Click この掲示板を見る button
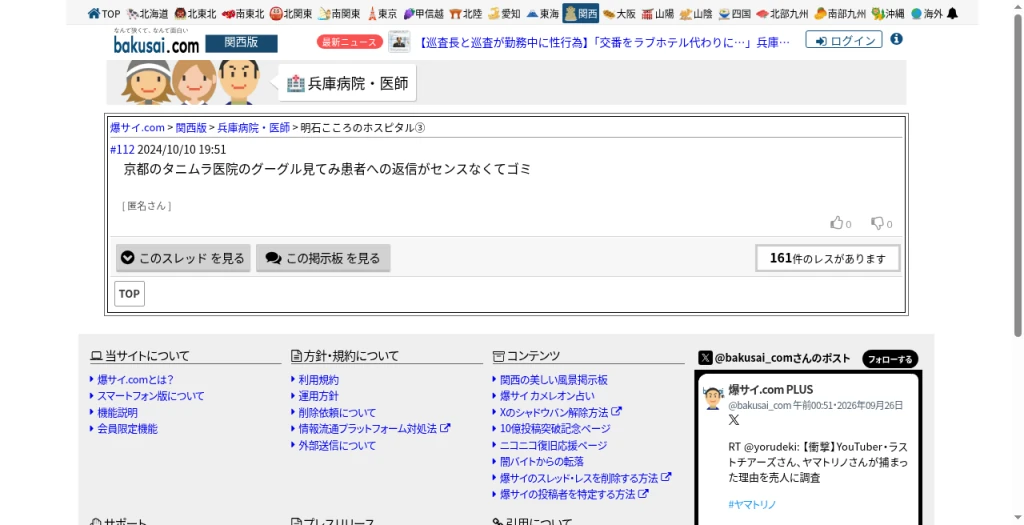This screenshot has width=1024, height=525. point(323,258)
